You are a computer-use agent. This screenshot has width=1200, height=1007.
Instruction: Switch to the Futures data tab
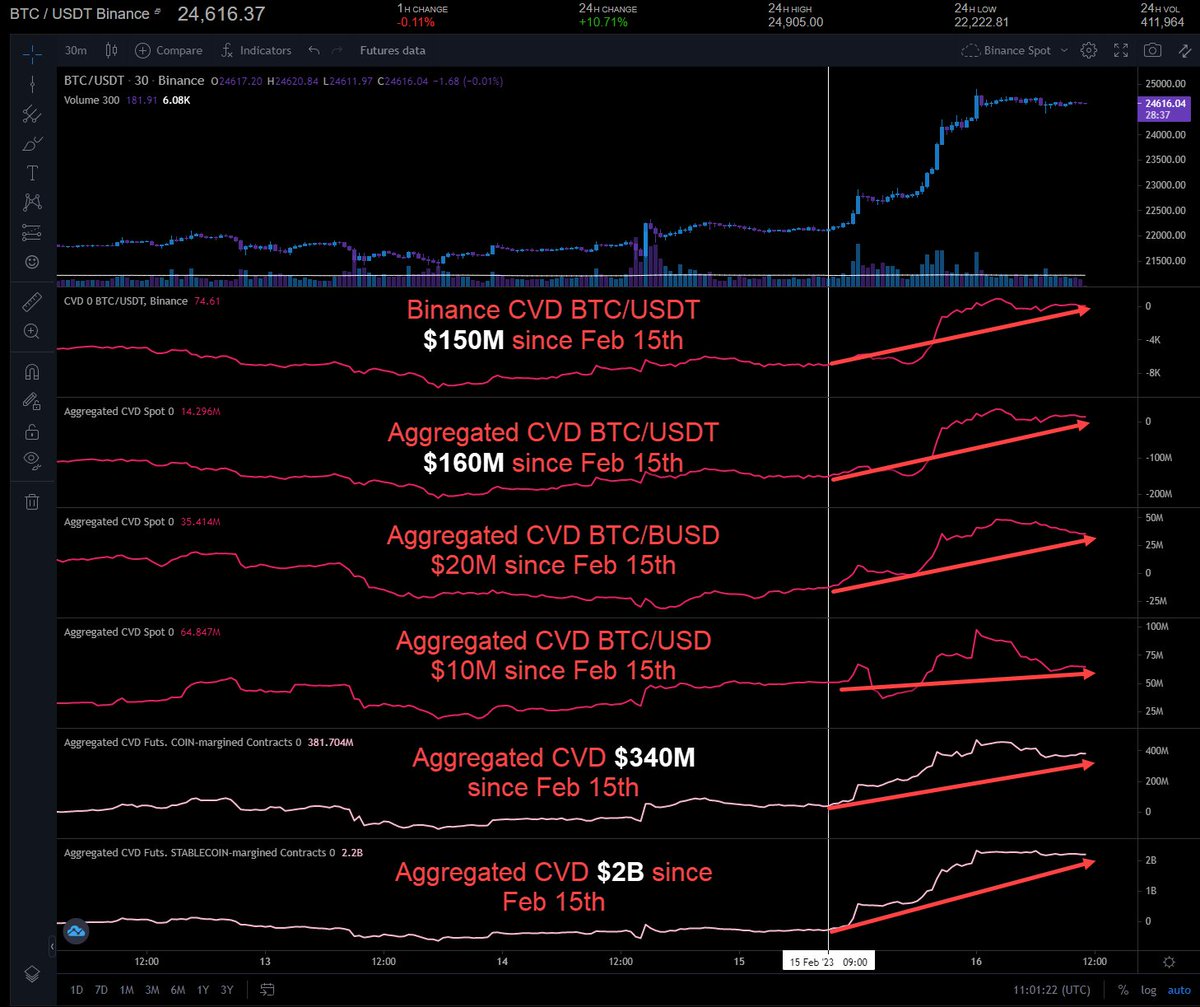[392, 50]
